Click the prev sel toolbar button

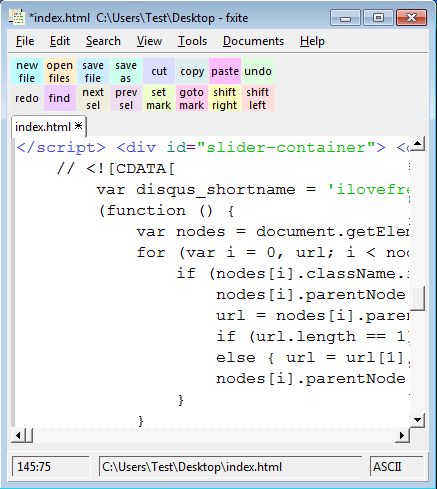(126, 98)
